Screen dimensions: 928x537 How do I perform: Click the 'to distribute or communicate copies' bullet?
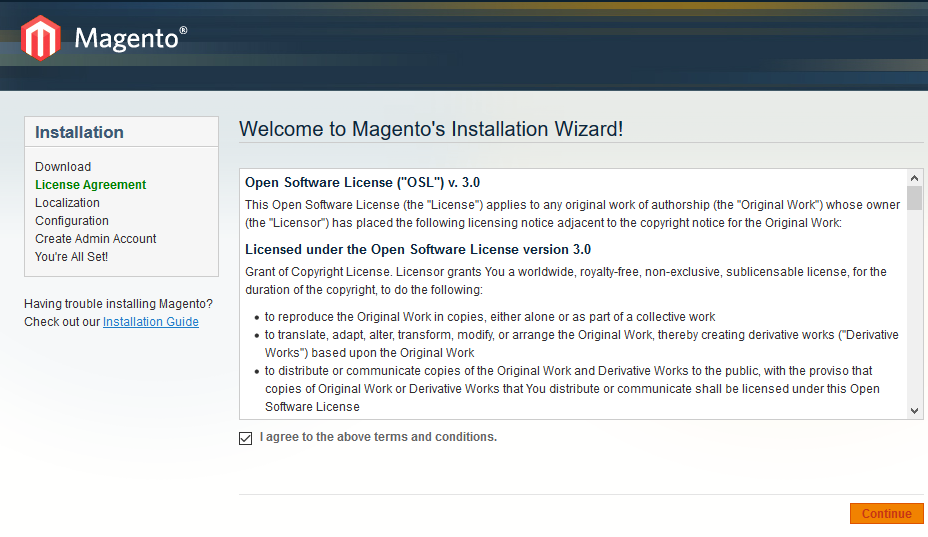pyautogui.click(x=572, y=388)
